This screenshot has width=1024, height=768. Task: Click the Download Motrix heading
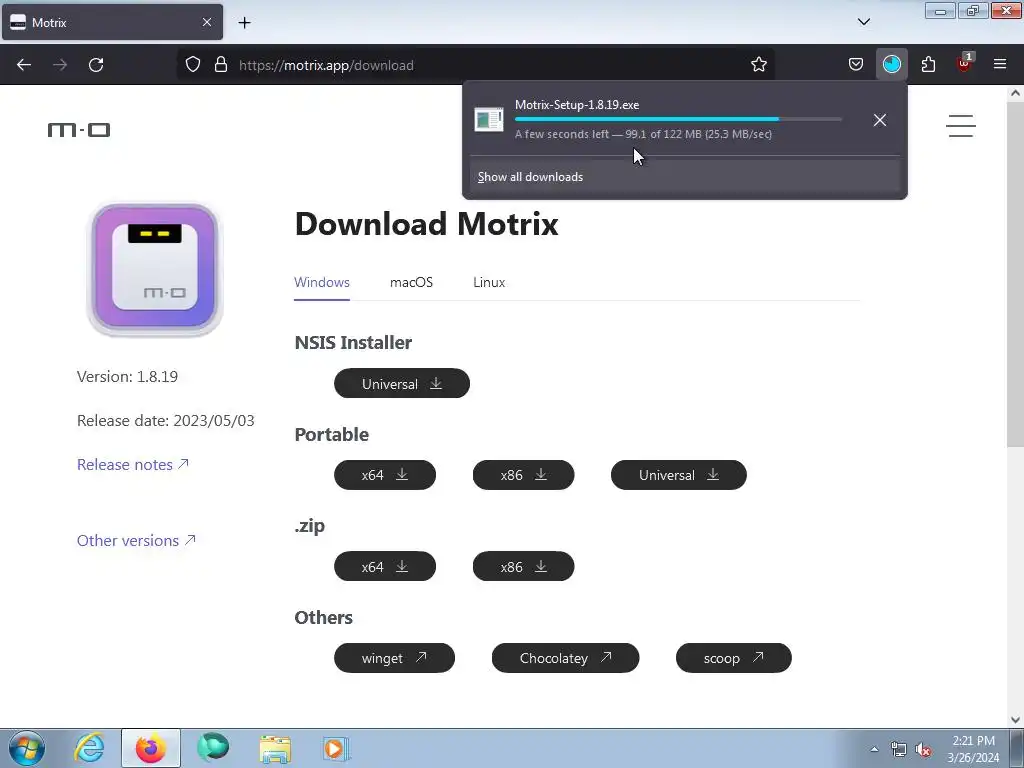tap(426, 224)
